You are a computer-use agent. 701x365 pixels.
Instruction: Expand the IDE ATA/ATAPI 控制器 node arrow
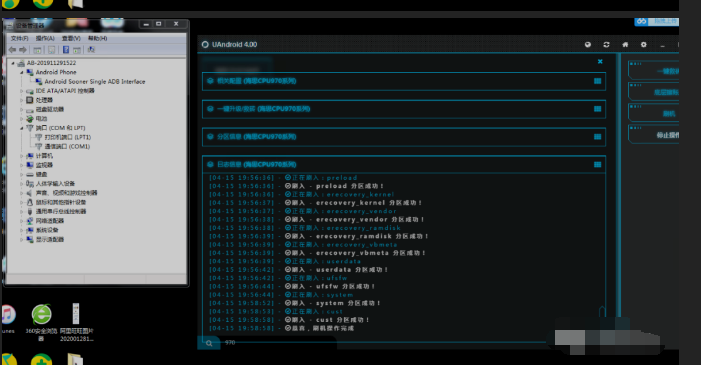(21, 91)
